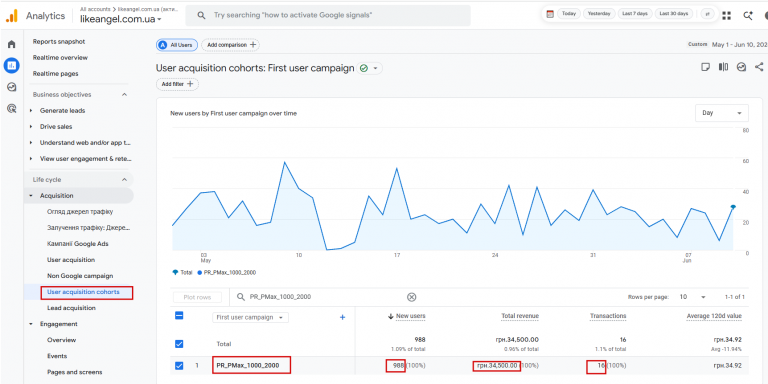Click the All Users segment chip

177,45
